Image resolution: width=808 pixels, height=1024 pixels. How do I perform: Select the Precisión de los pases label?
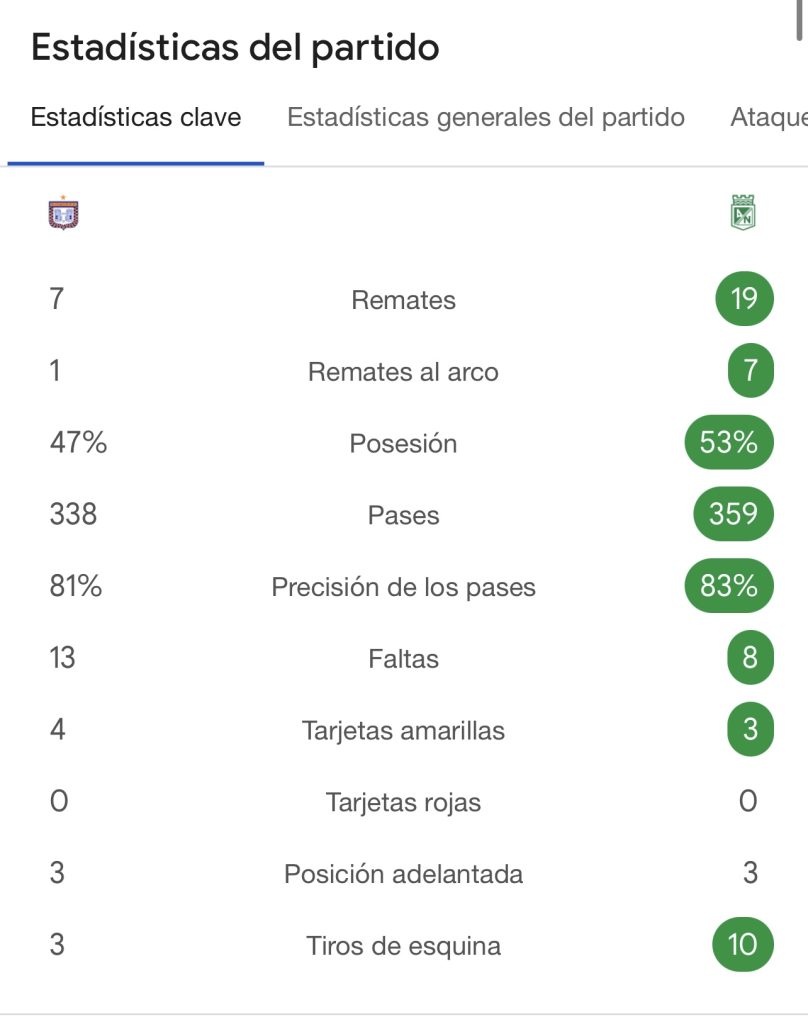(403, 588)
